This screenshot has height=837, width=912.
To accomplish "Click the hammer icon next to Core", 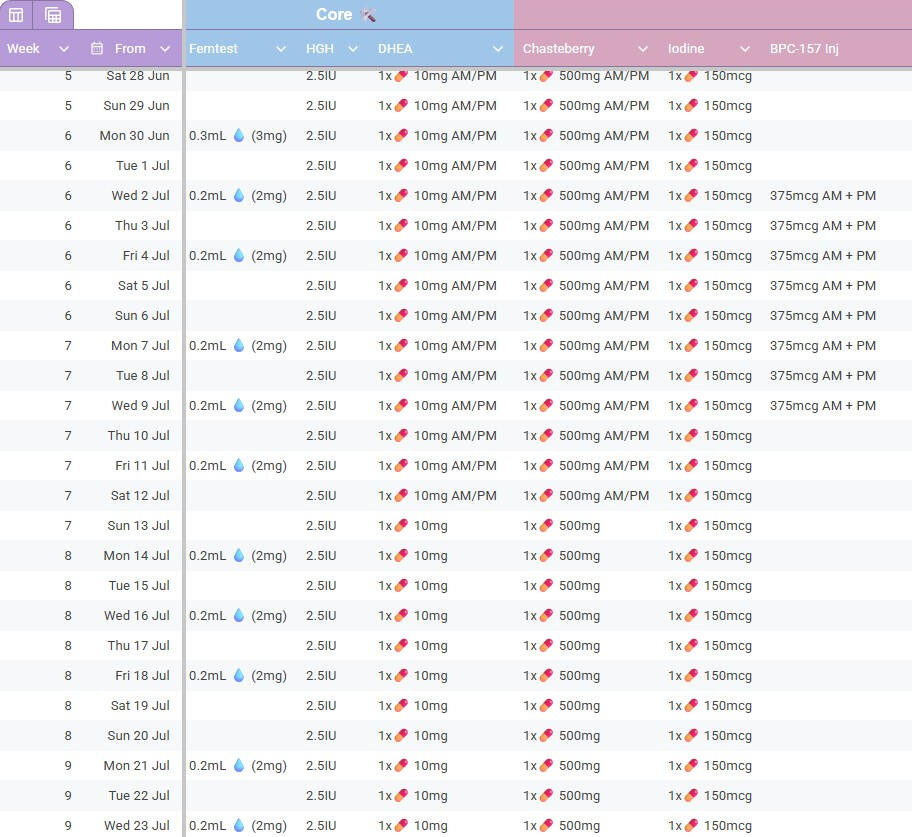I will [x=368, y=14].
